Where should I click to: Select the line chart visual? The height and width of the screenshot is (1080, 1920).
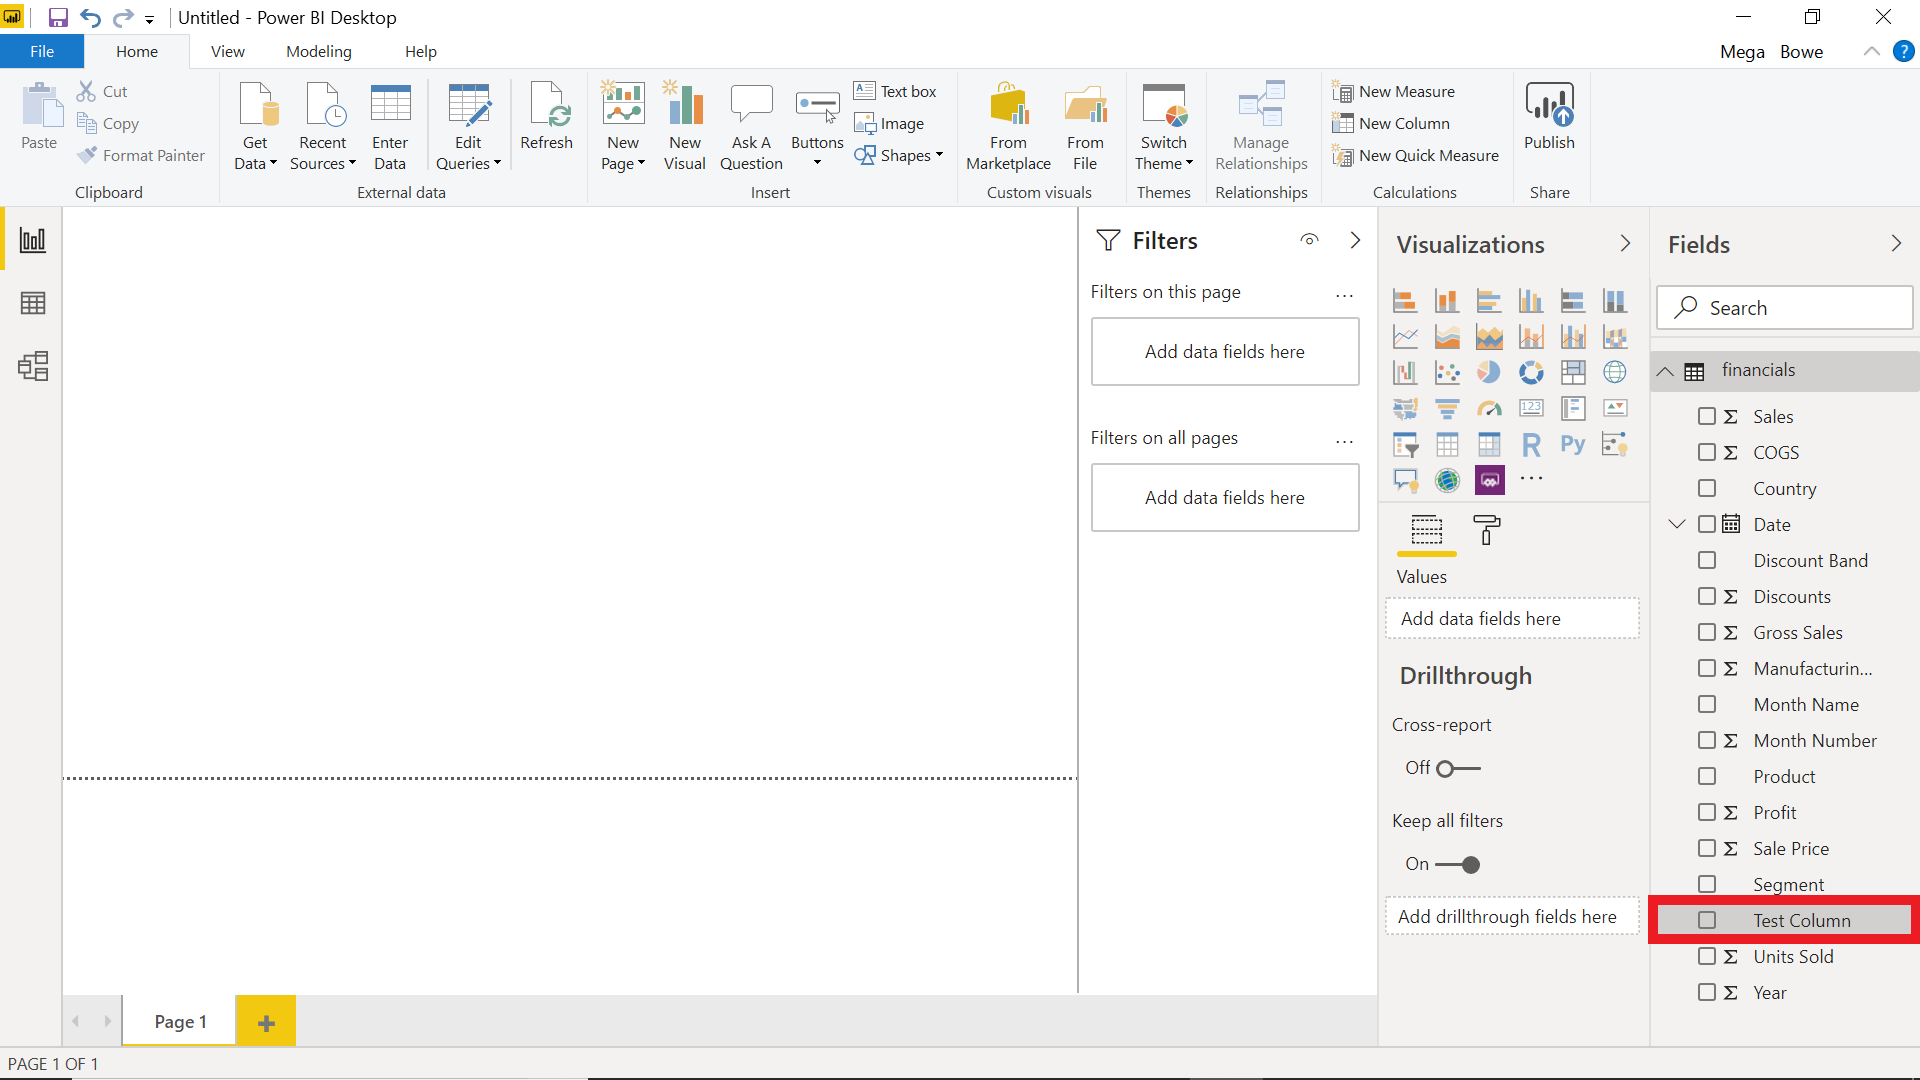(1405, 337)
